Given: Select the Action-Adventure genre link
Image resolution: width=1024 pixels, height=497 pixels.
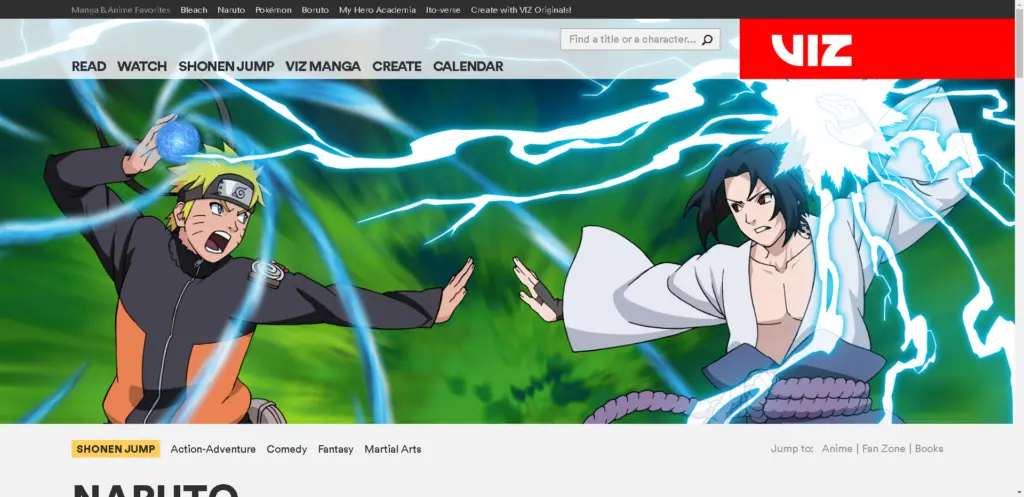Looking at the screenshot, I should 213,449.
